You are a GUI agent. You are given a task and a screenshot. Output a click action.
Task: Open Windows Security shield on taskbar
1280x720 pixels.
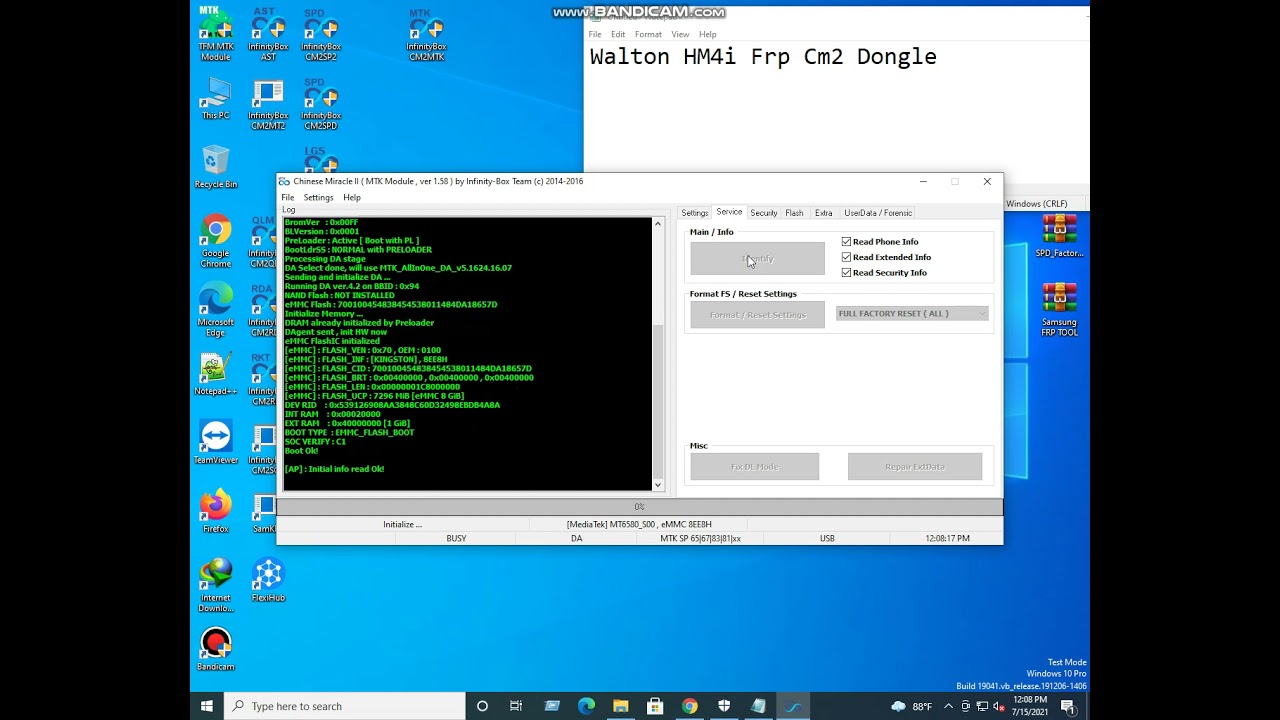(724, 706)
